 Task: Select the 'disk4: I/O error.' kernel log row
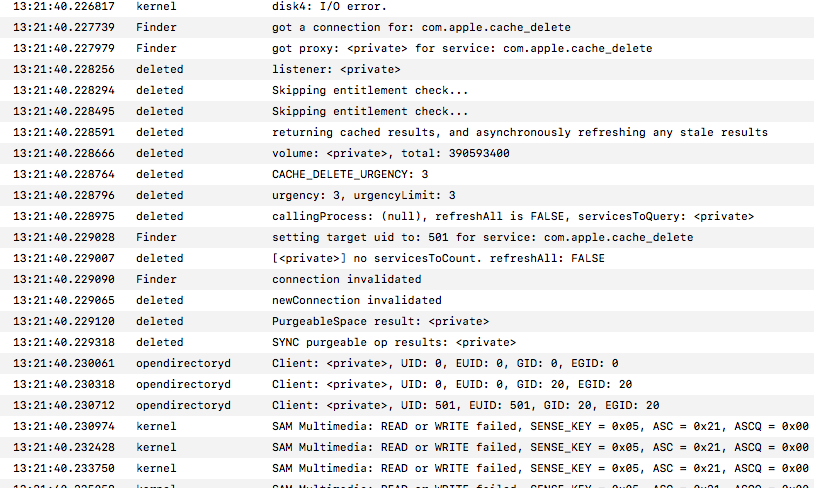pyautogui.click(x=328, y=6)
